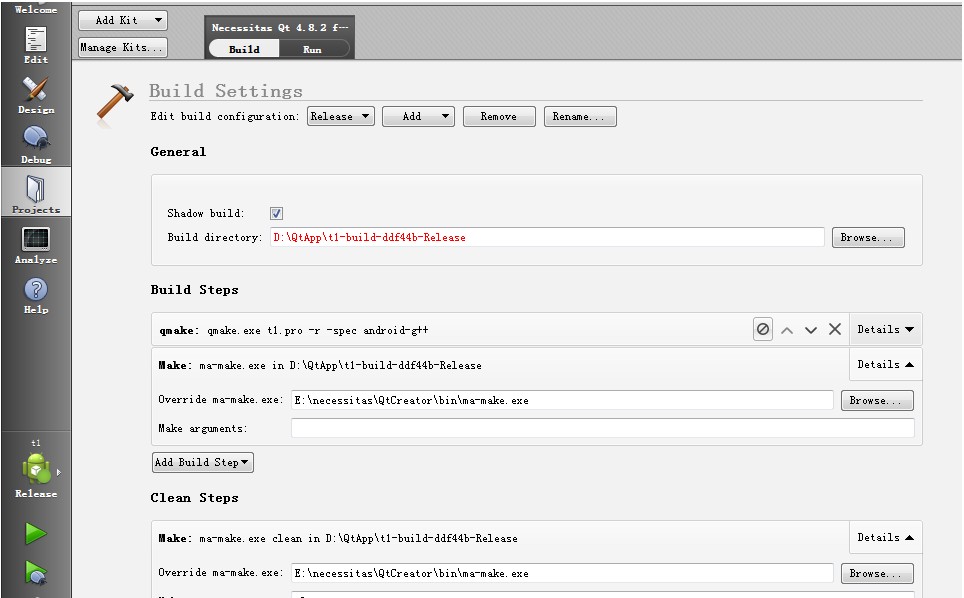
Task: Click the Rename configuration button
Action: (580, 116)
